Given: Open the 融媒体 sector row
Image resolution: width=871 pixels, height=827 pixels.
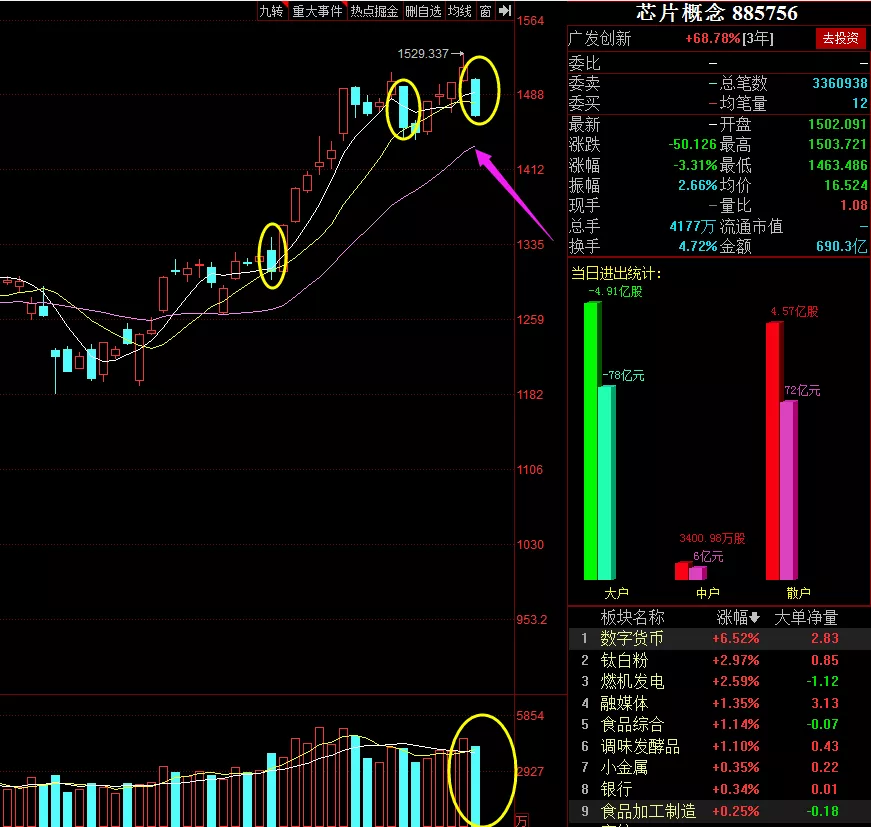Looking at the screenshot, I should [x=719, y=703].
